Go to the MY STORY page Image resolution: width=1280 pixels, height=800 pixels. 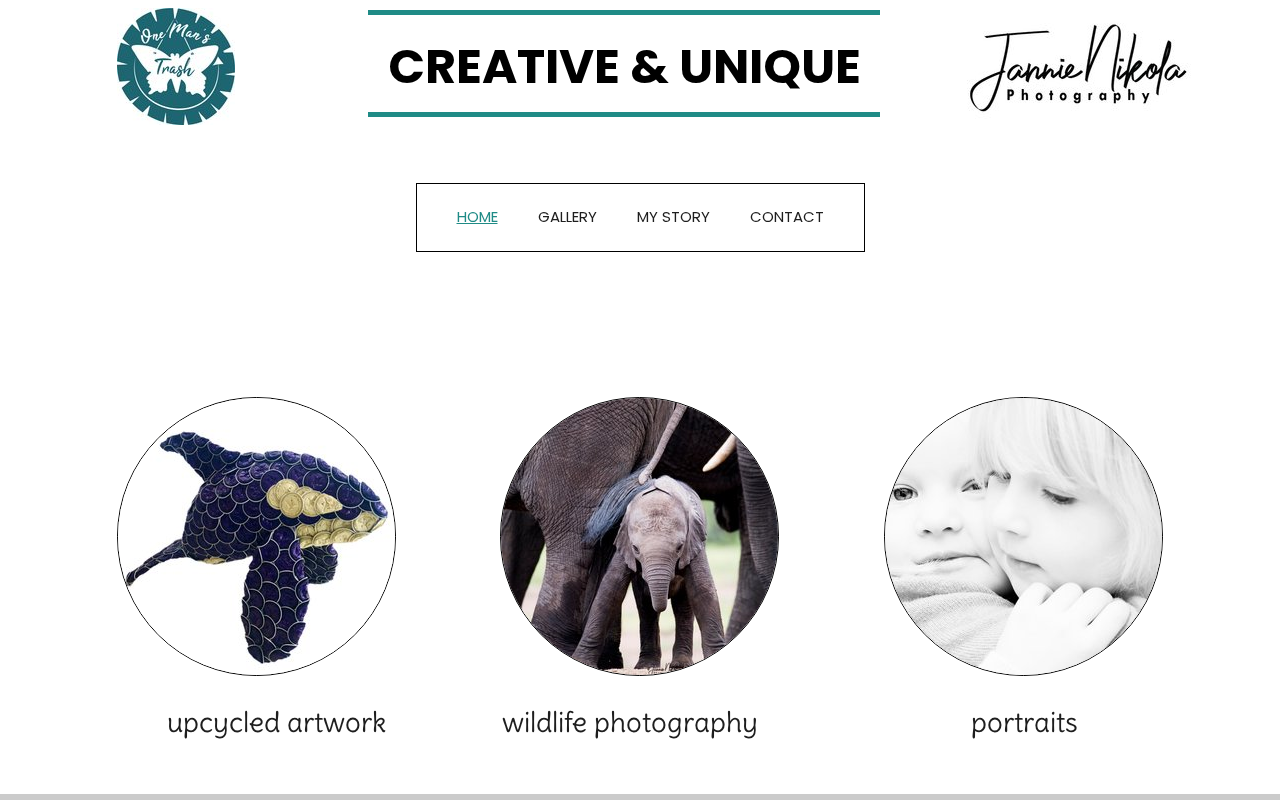click(673, 217)
